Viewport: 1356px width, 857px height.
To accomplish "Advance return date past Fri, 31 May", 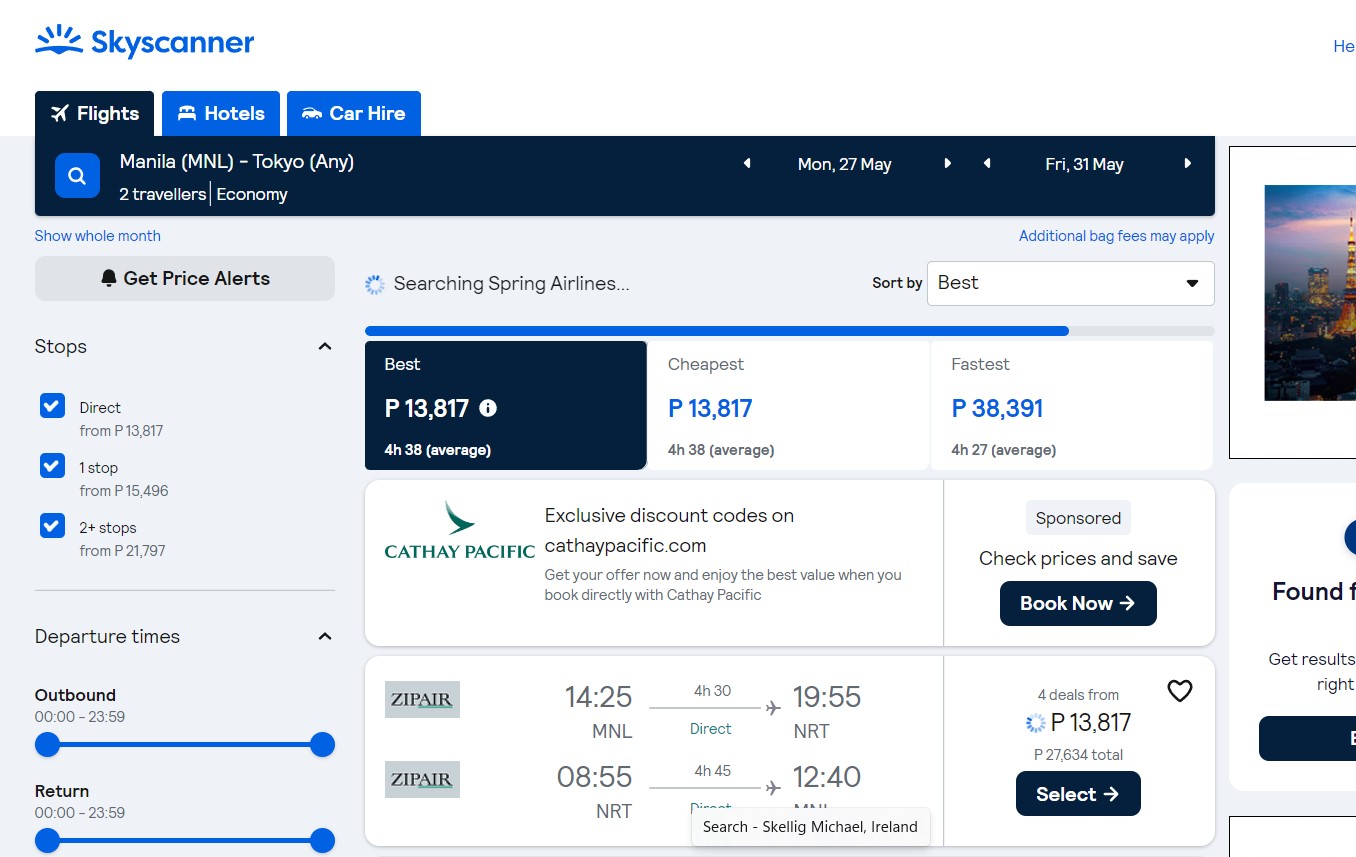I will click(1188, 164).
